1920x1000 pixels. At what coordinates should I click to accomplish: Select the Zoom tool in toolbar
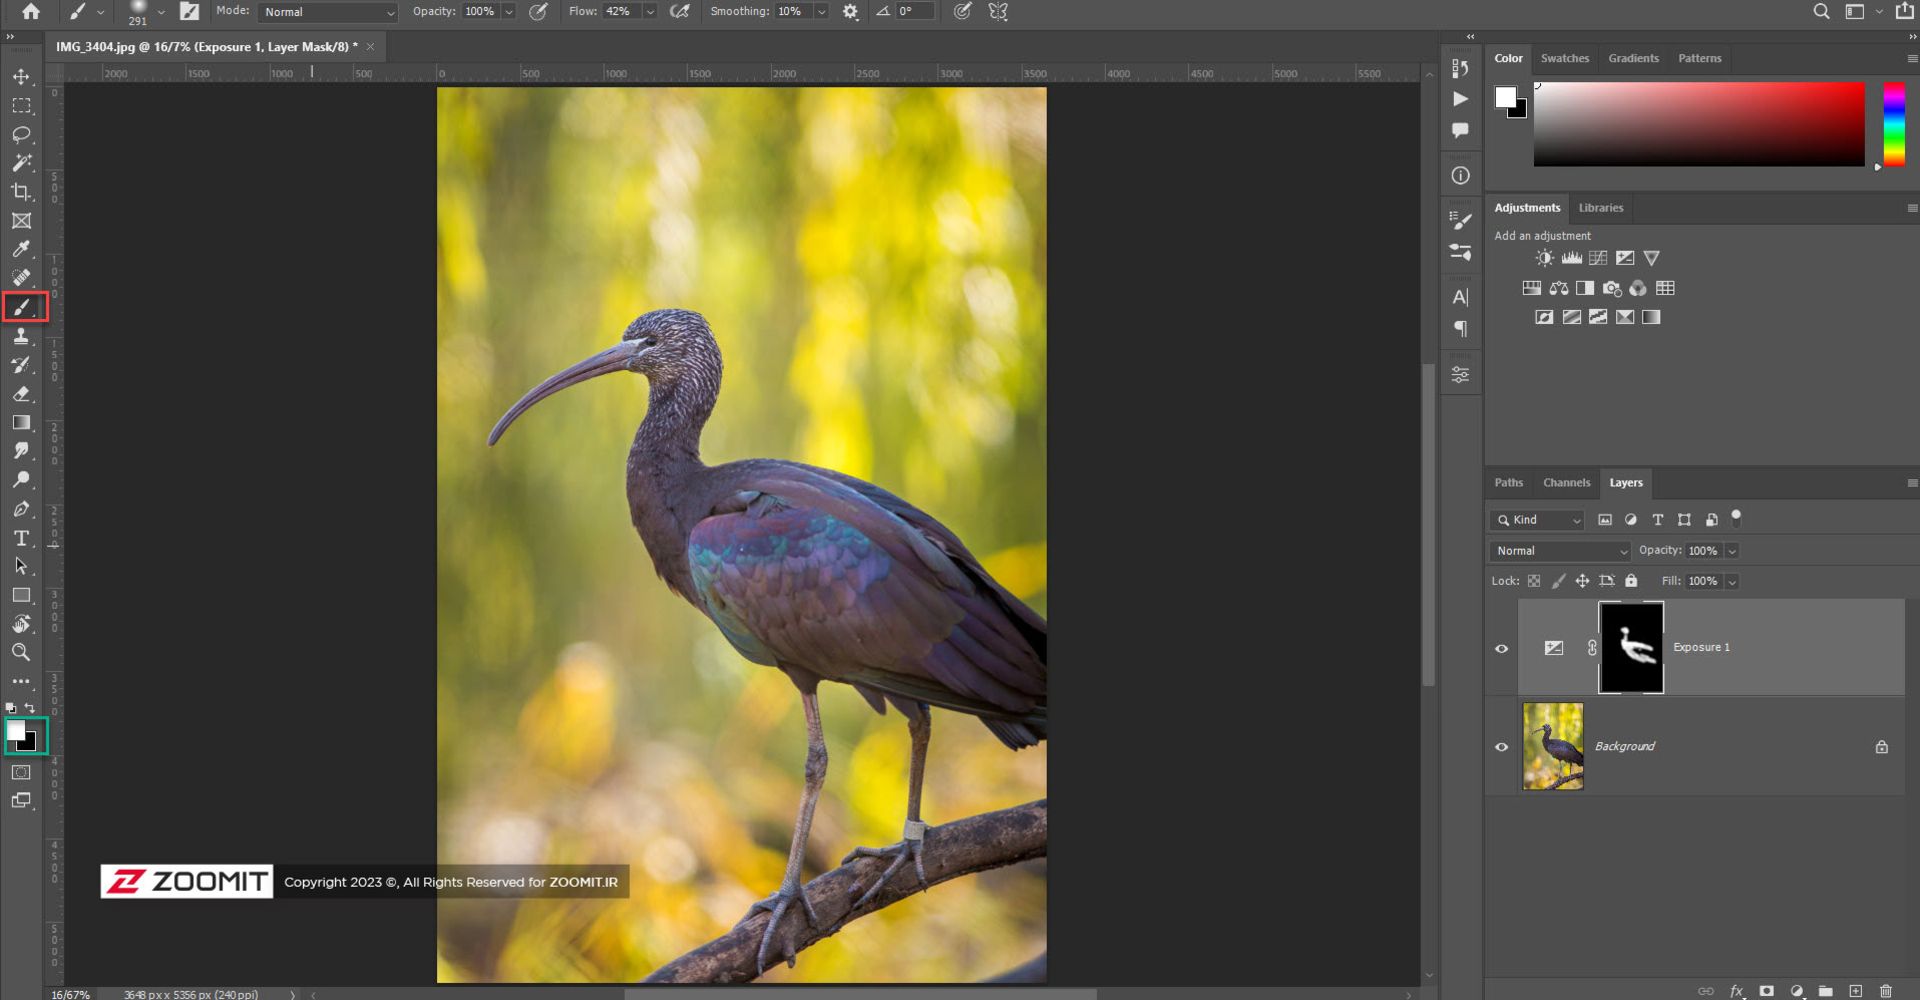21,653
